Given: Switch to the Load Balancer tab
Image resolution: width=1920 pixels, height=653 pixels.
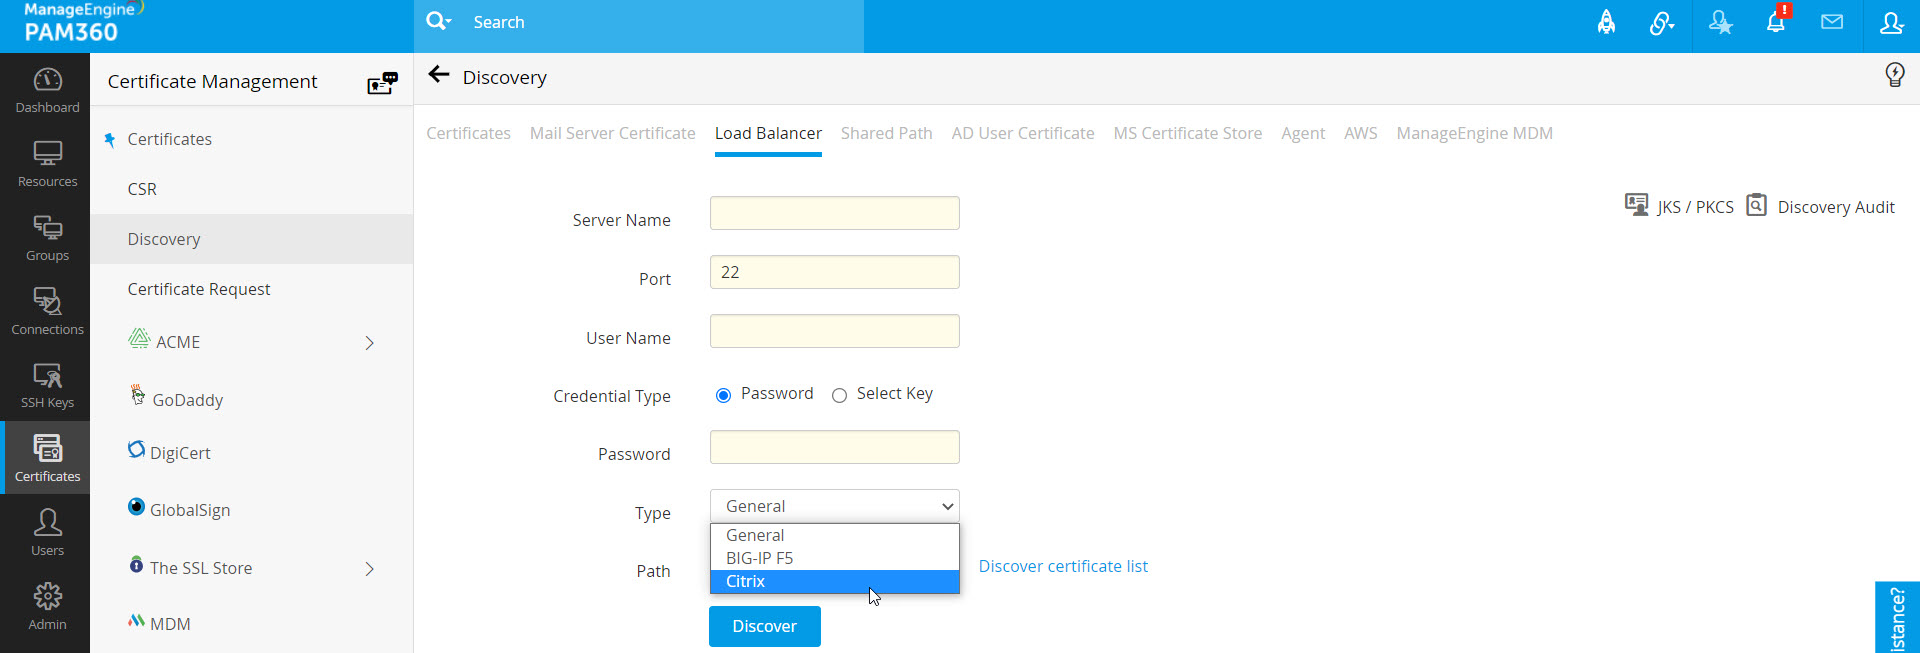Looking at the screenshot, I should 768,133.
